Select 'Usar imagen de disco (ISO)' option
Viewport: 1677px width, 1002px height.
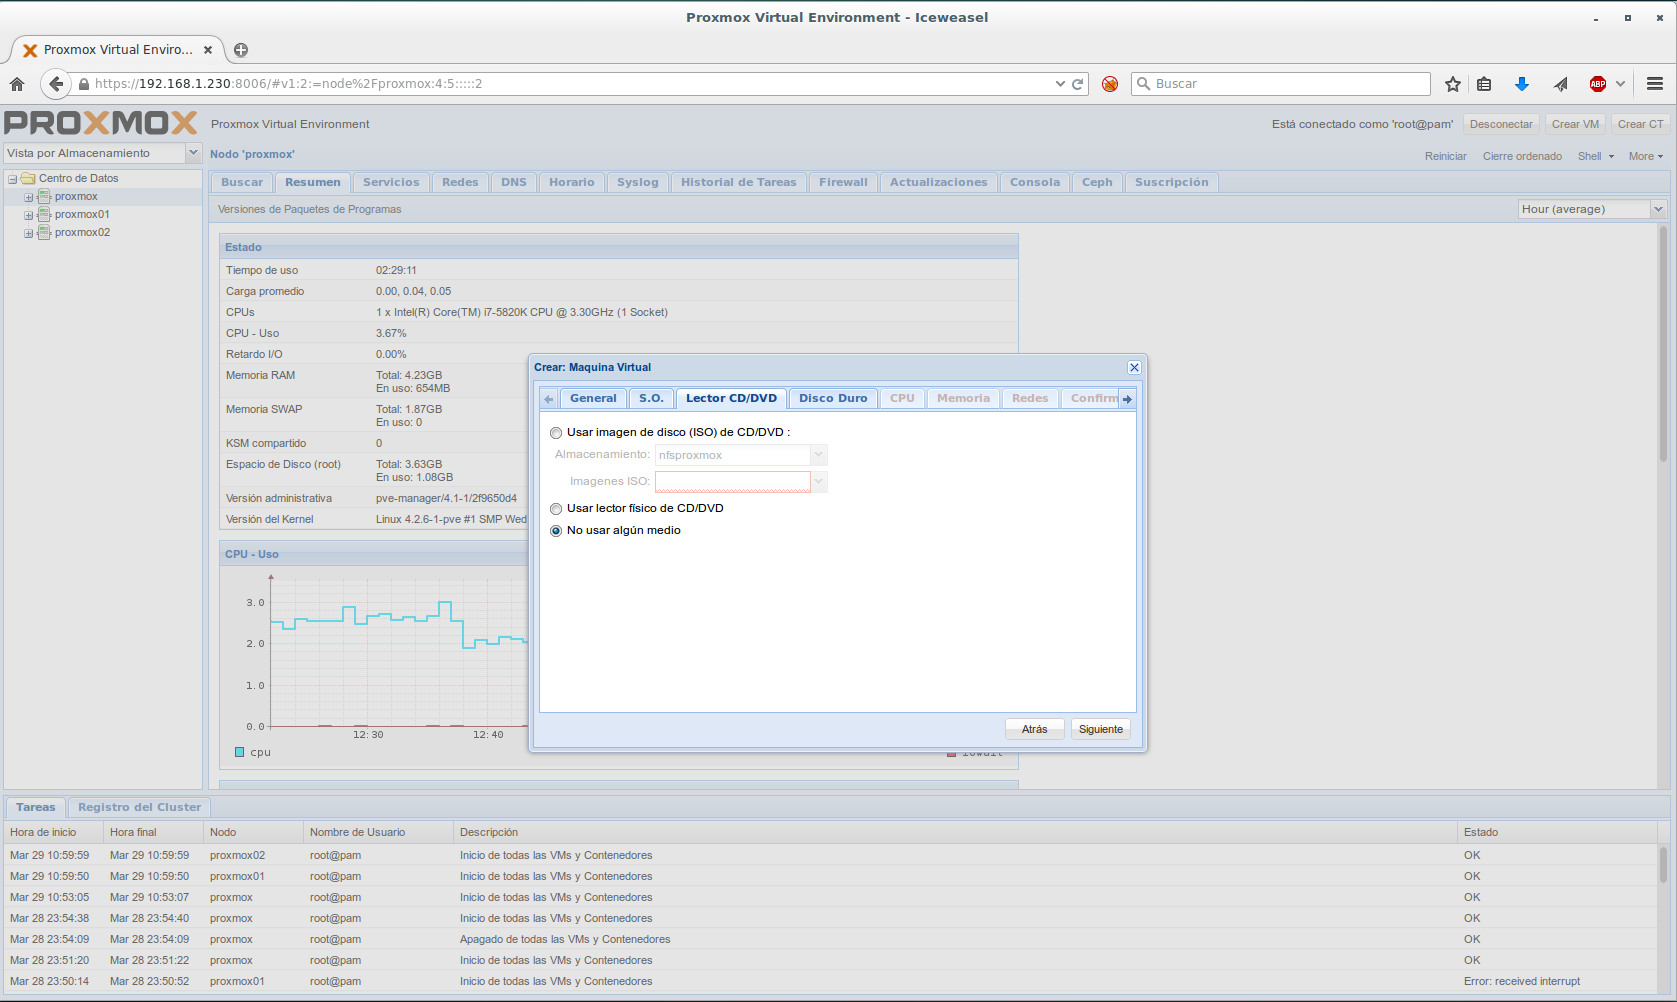point(556,433)
